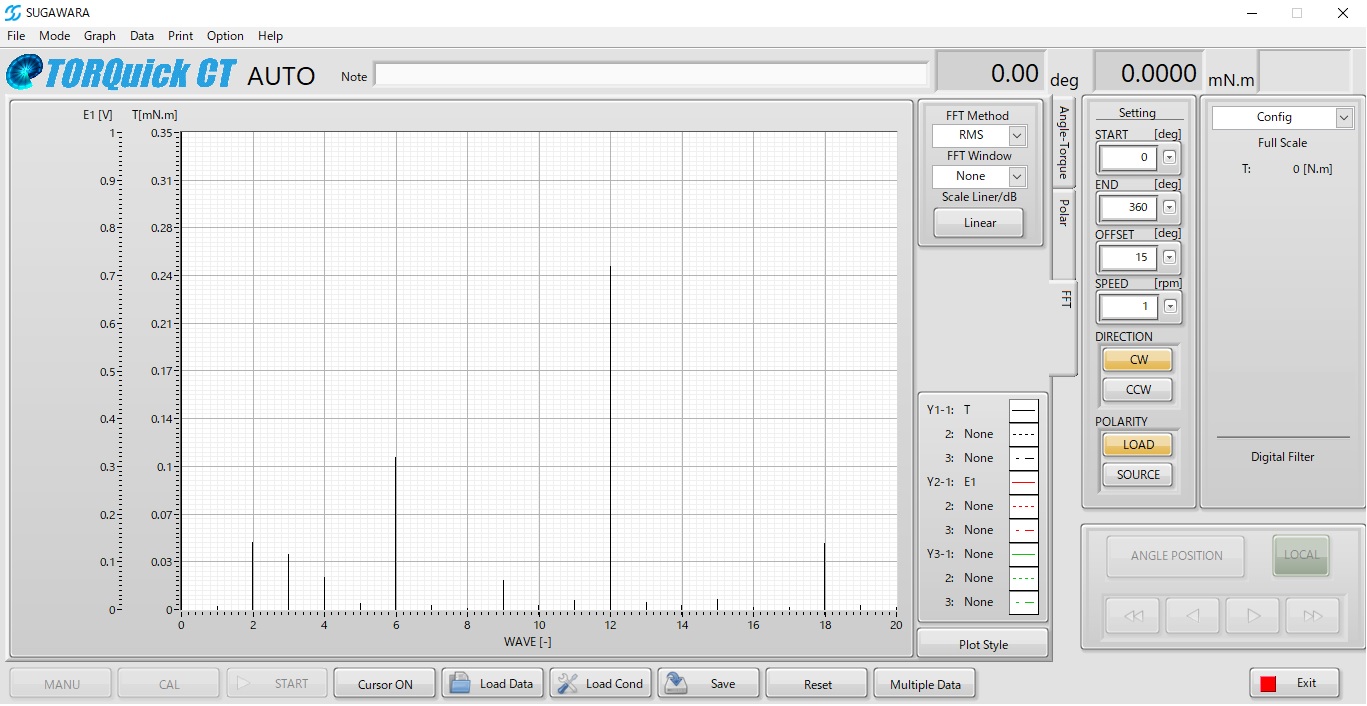The width and height of the screenshot is (1367, 706).
Task: Click the CAL button
Action: 169,684
